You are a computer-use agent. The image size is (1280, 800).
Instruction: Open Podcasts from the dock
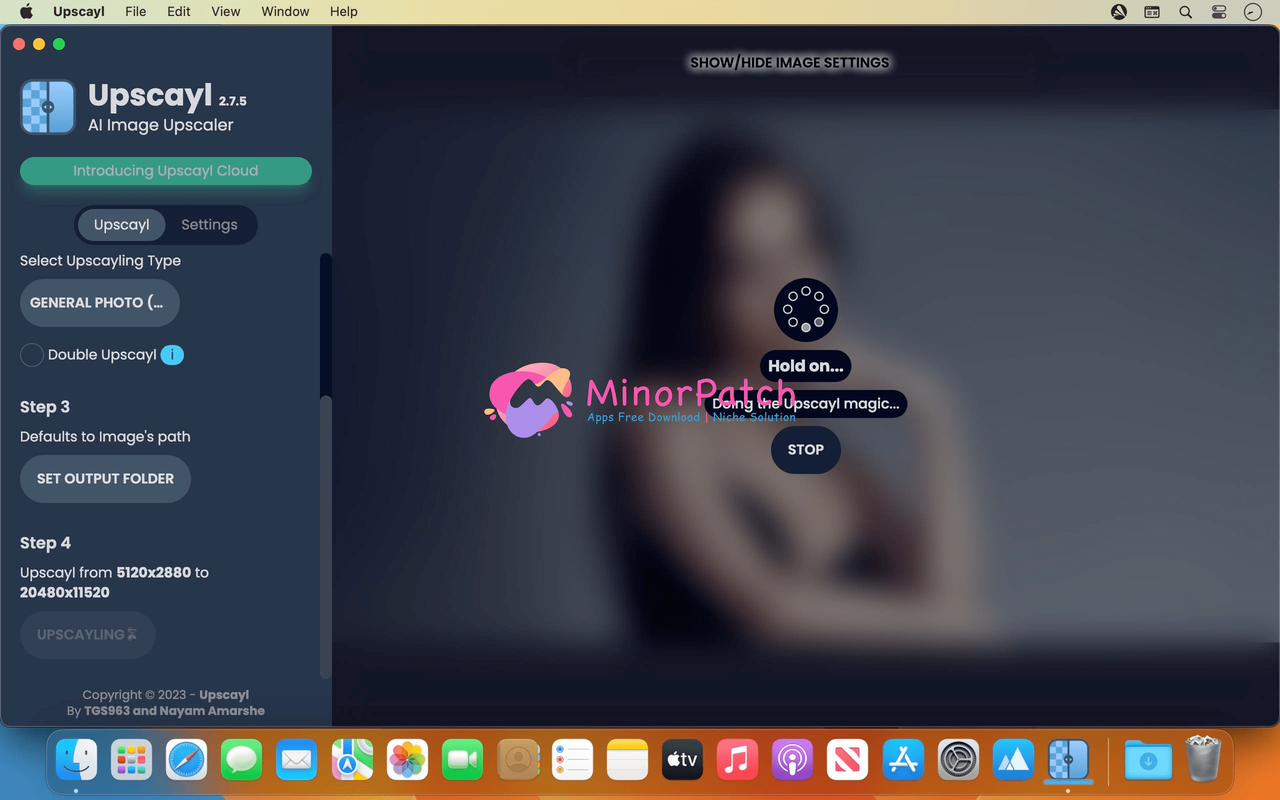pos(793,760)
